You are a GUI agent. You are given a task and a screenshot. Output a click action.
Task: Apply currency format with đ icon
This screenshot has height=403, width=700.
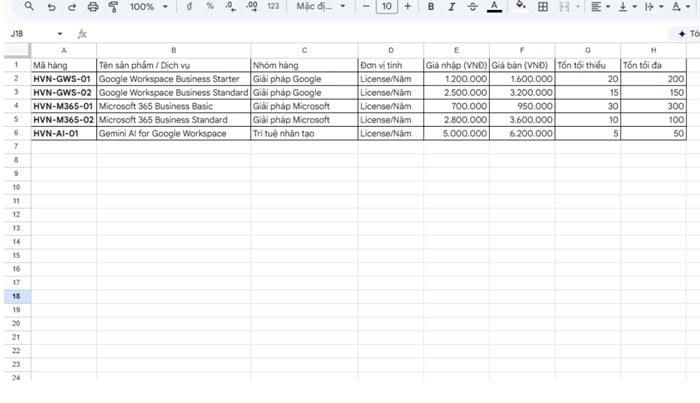coord(189,6)
